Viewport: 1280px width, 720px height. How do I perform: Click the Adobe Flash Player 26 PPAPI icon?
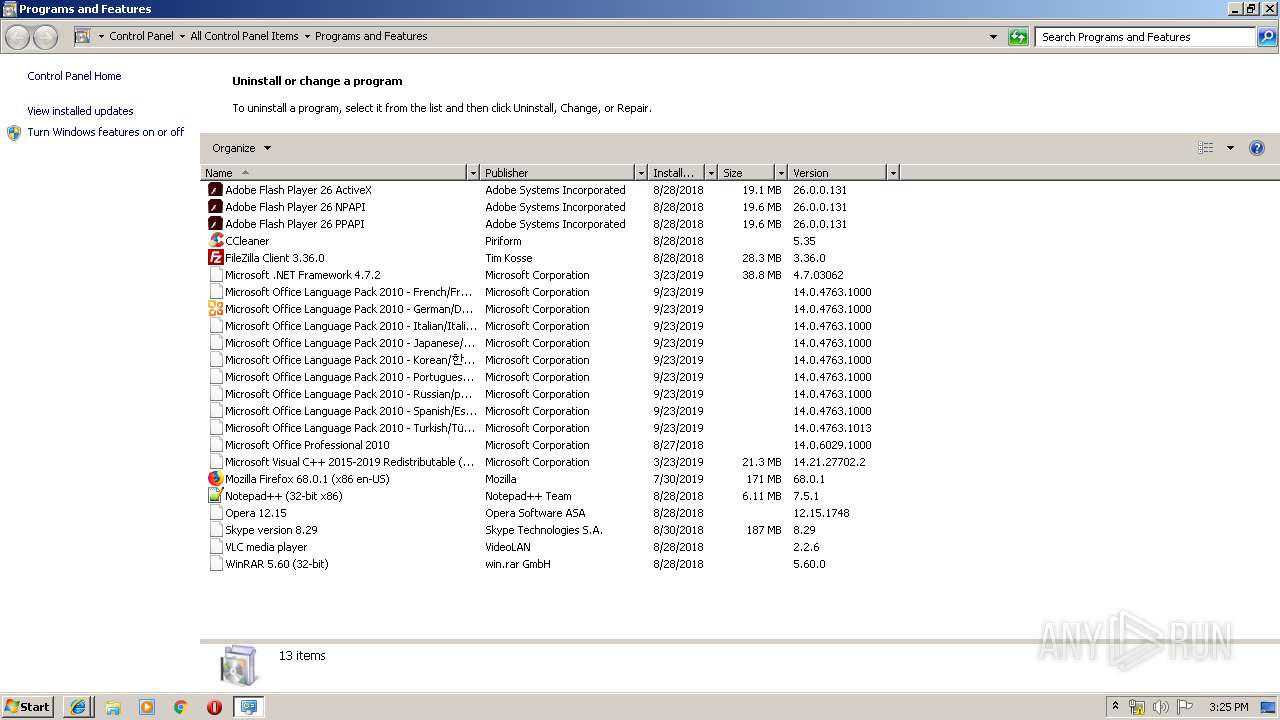[x=215, y=224]
